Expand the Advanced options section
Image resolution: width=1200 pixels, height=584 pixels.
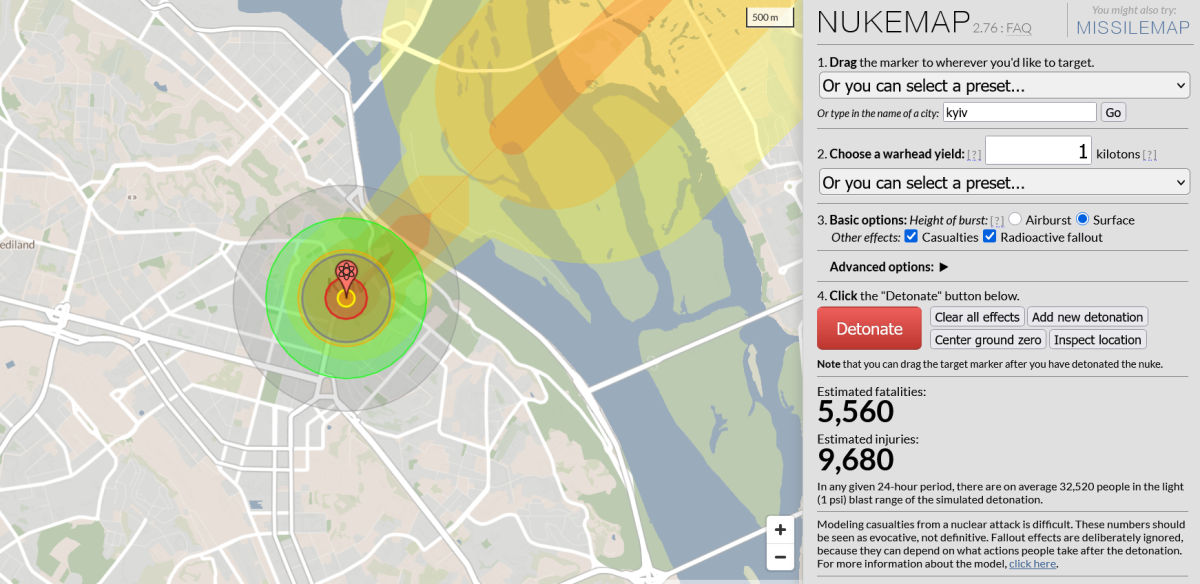point(889,267)
